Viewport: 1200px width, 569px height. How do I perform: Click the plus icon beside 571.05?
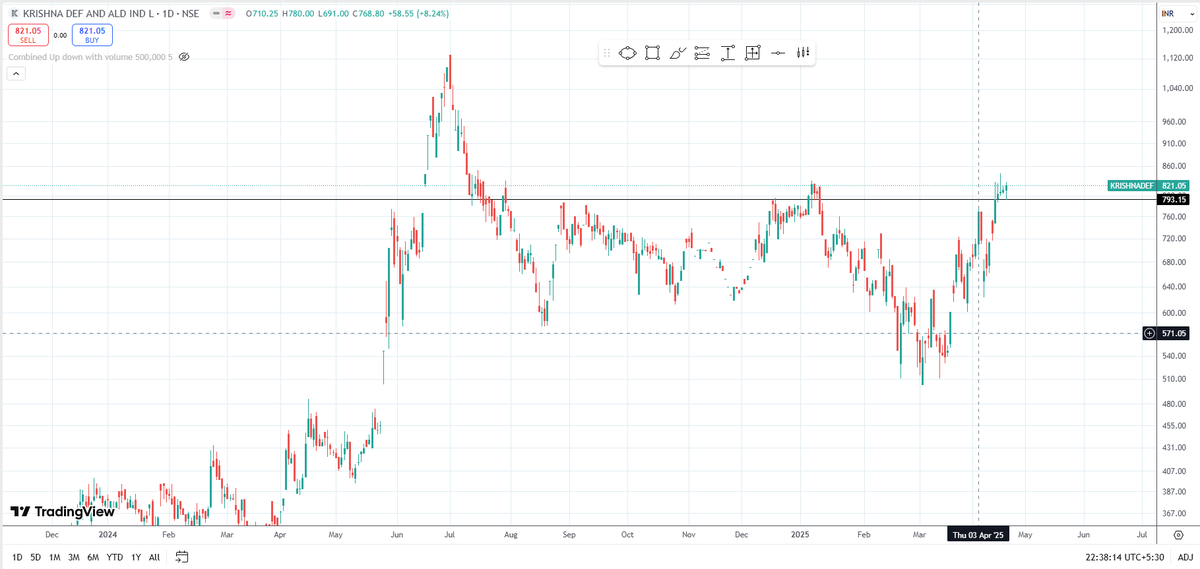[1150, 333]
